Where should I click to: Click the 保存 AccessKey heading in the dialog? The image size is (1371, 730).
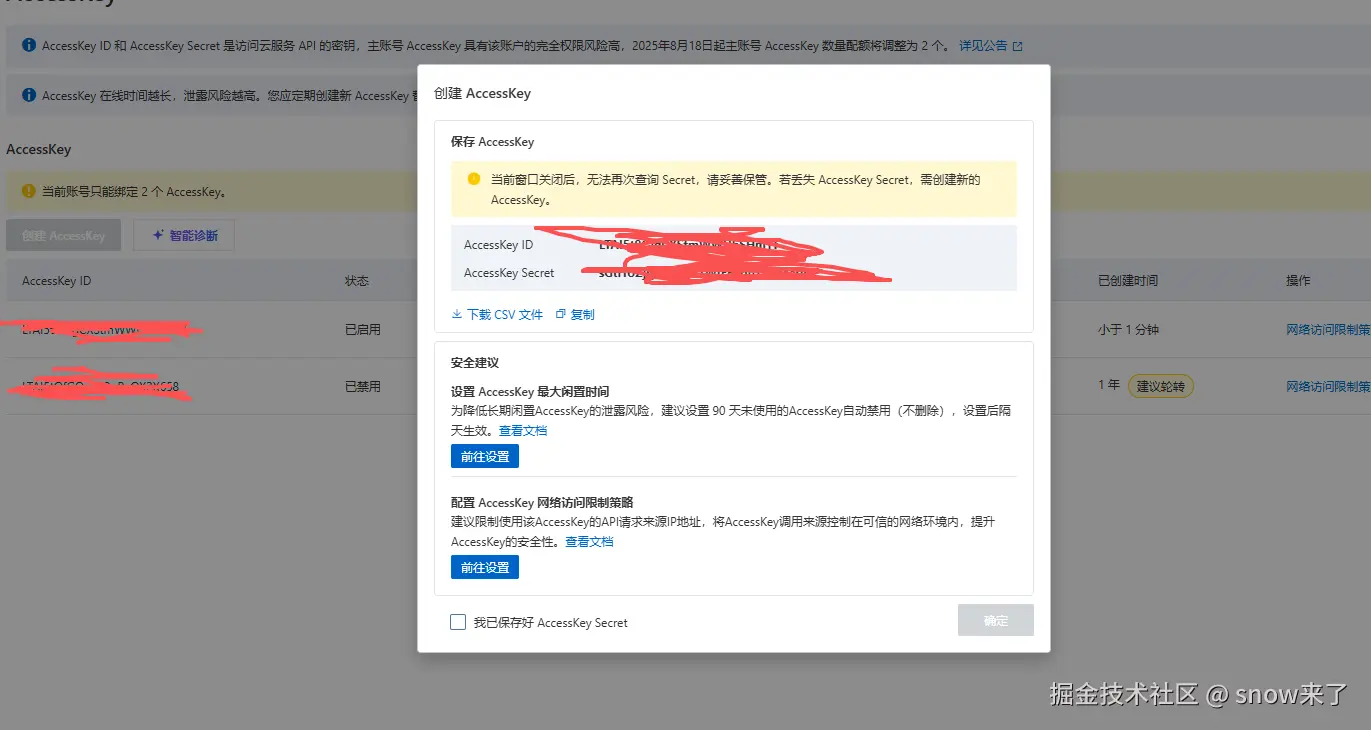[x=493, y=142]
